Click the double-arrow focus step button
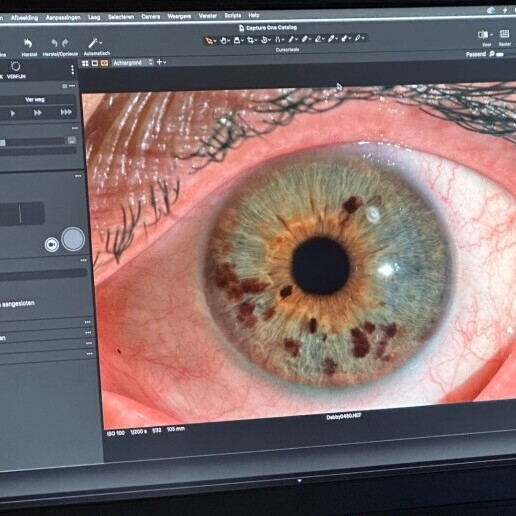This screenshot has height=516, width=516. click(38, 113)
